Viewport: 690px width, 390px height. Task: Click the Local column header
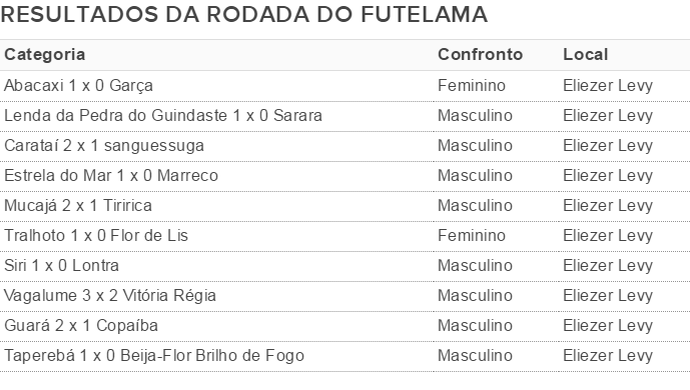click(x=585, y=55)
